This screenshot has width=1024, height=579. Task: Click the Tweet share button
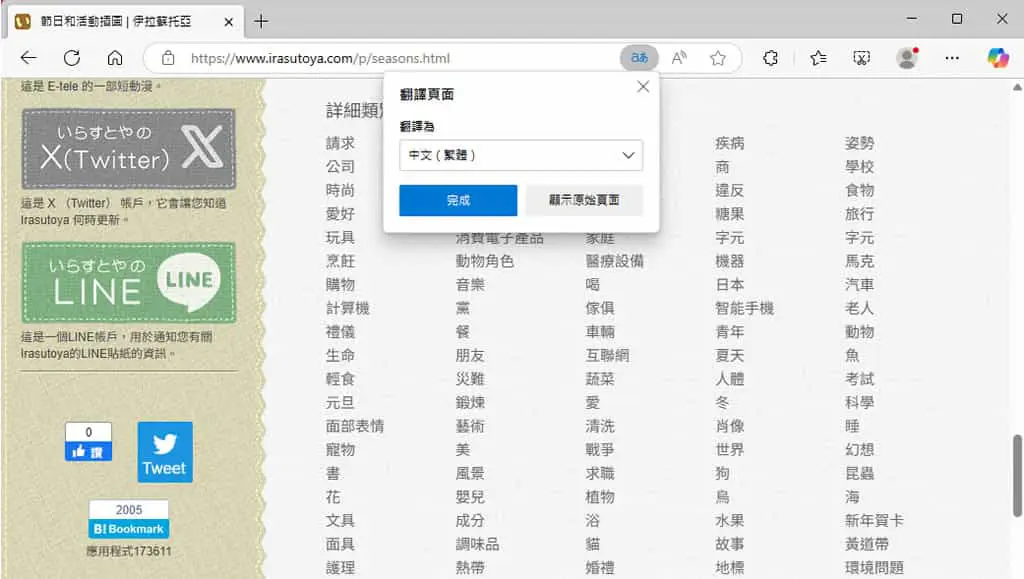165,452
